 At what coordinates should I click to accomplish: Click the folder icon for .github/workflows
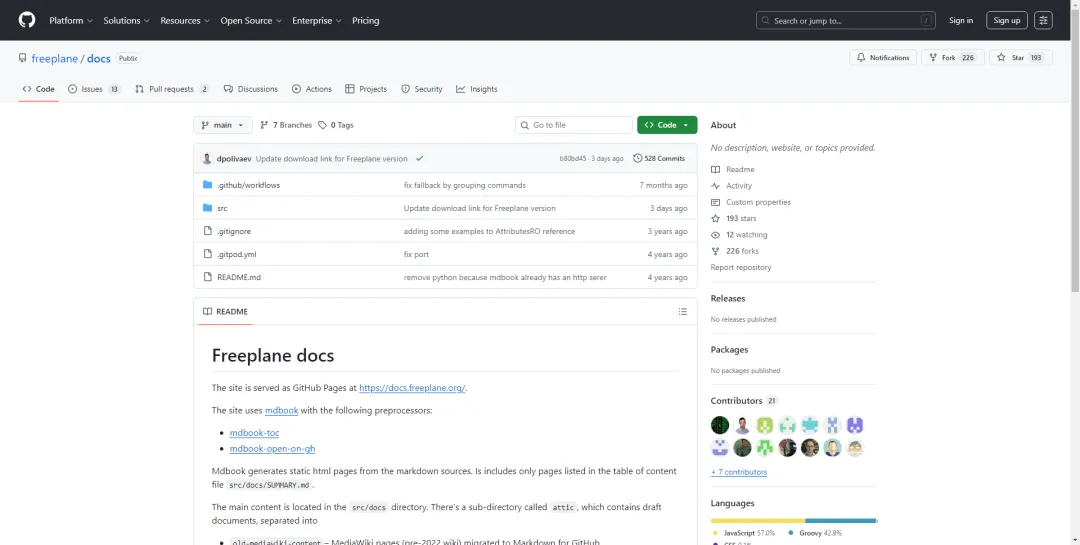pyautogui.click(x=207, y=185)
